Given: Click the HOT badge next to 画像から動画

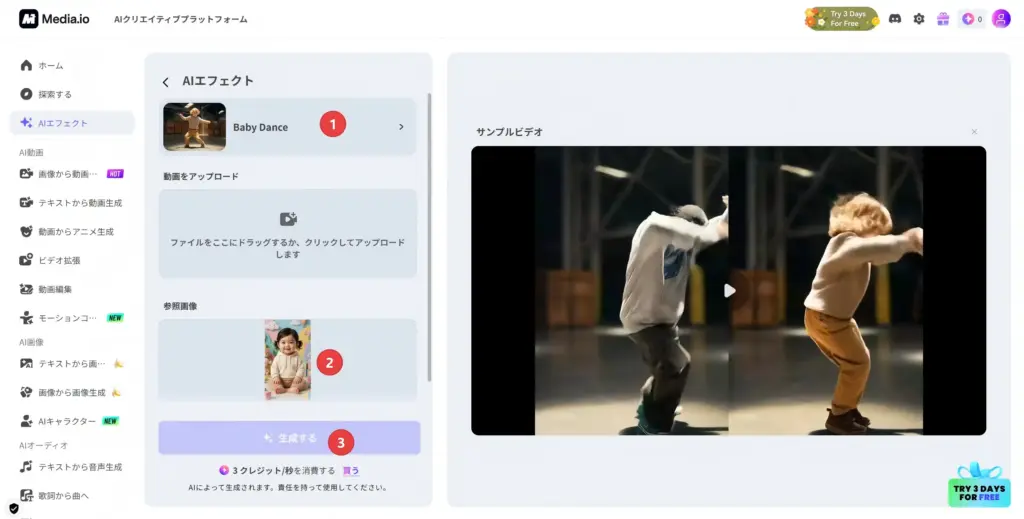Looking at the screenshot, I should [x=115, y=174].
